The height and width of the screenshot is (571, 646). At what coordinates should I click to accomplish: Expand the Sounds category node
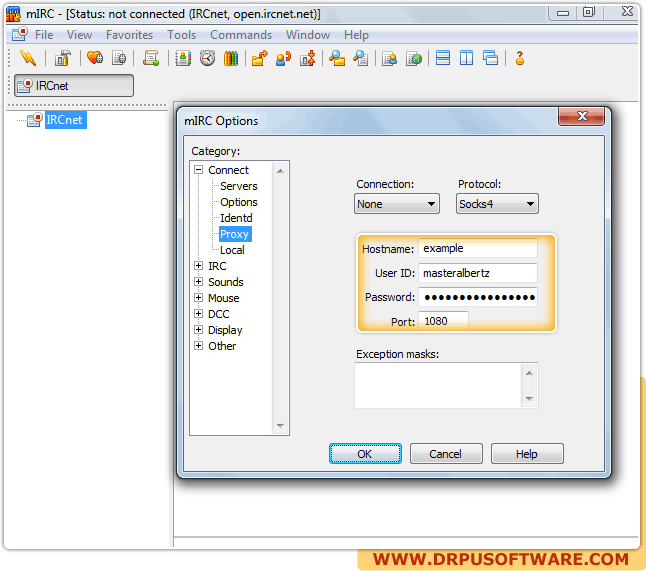[x=199, y=282]
